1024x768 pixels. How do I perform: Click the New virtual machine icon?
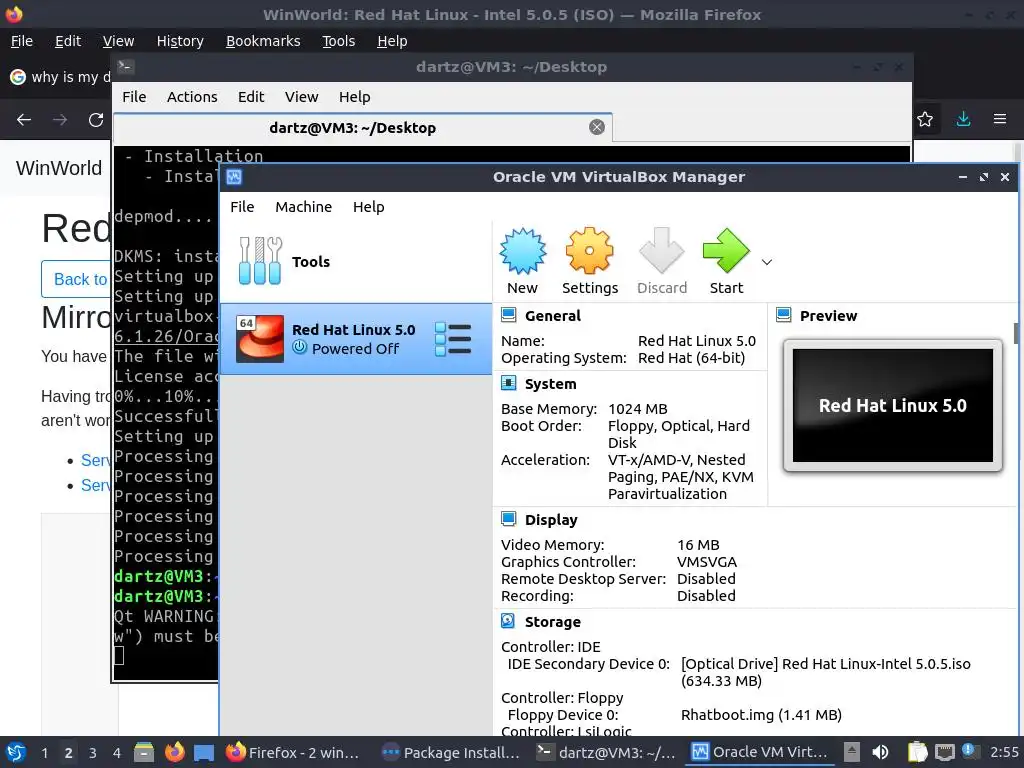click(522, 251)
